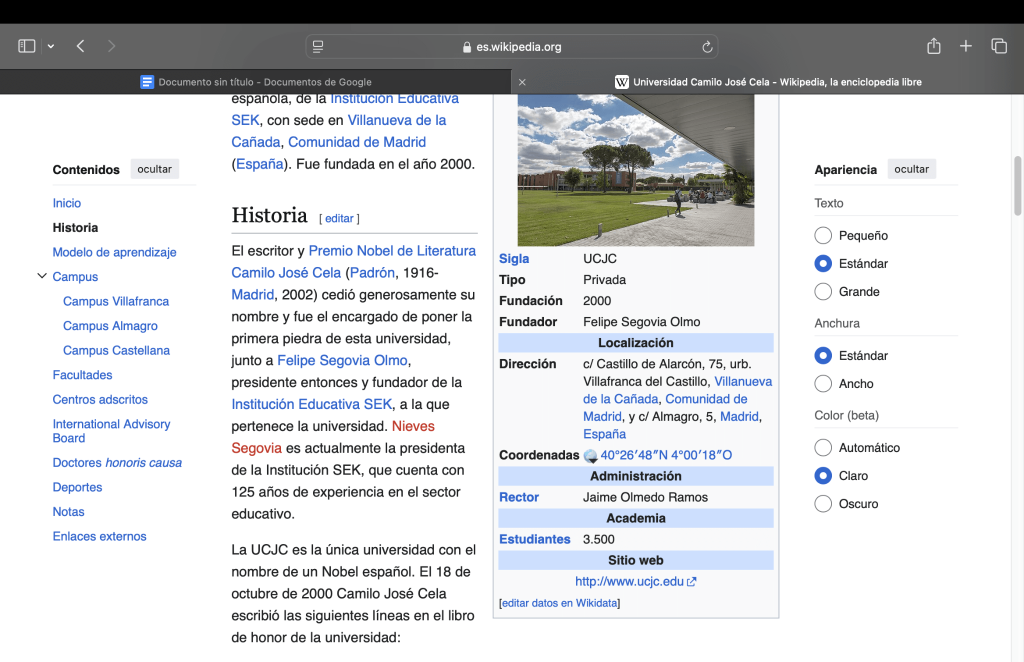Open the sidebar options chevron dropdown
This screenshot has height=662, width=1024.
click(x=51, y=46)
